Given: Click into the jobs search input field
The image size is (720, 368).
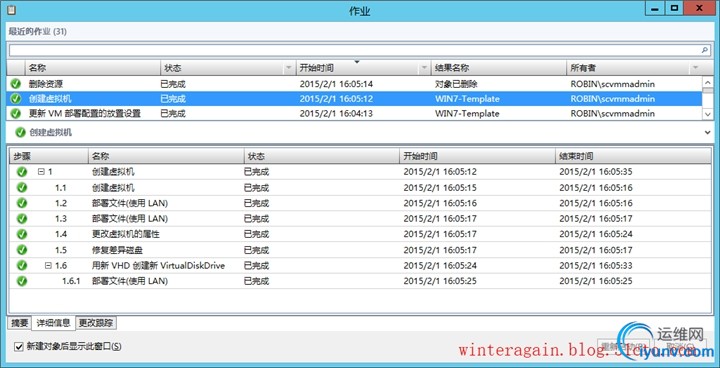Looking at the screenshot, I should point(354,49).
